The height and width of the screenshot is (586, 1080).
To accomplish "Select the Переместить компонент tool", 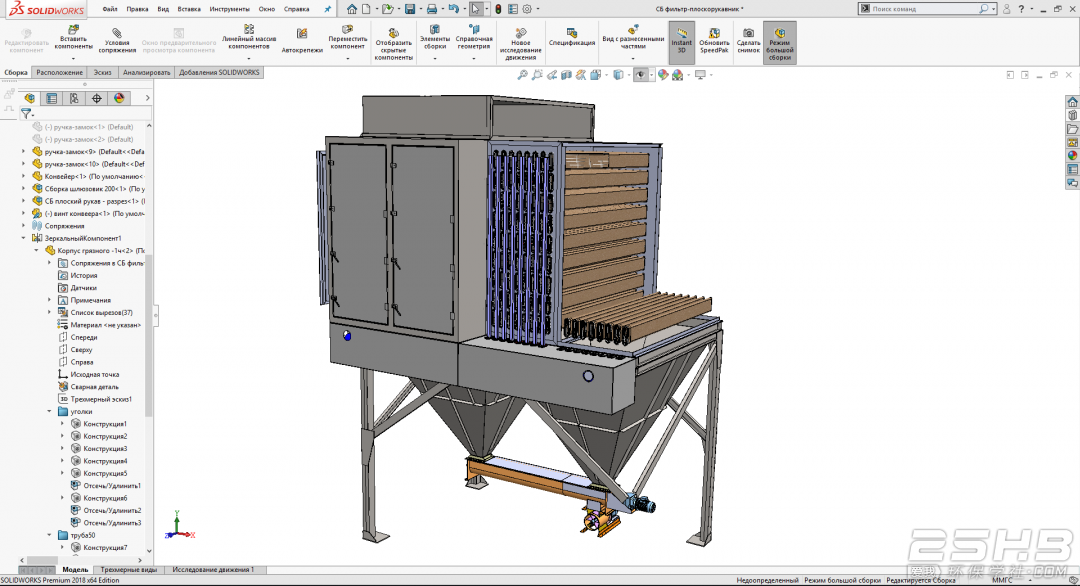I will tap(347, 39).
